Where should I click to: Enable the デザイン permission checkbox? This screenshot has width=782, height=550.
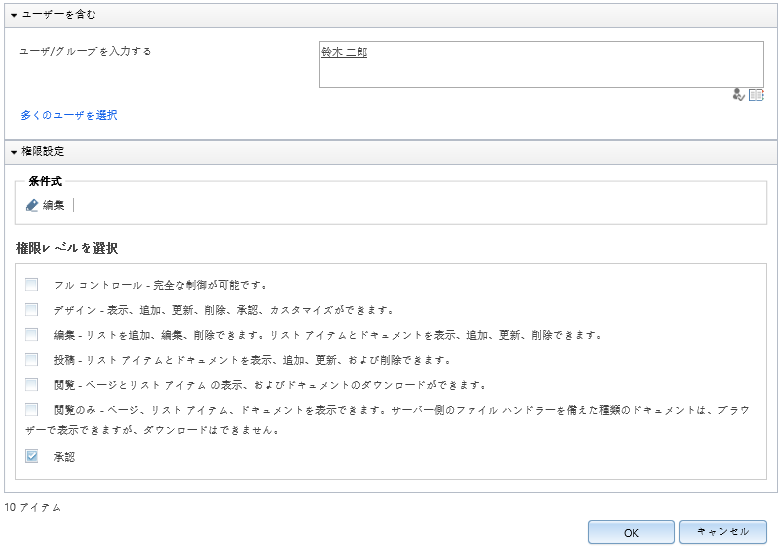coord(31,310)
